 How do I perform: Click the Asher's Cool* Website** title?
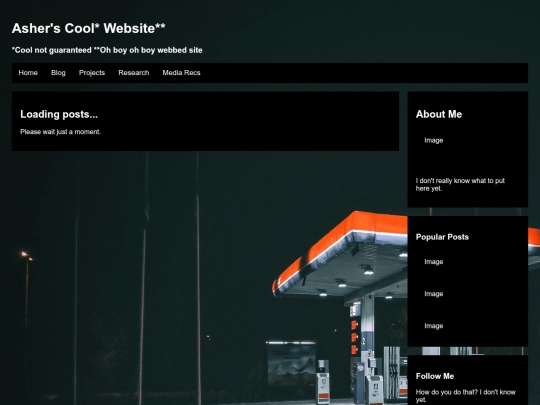[x=89, y=28]
